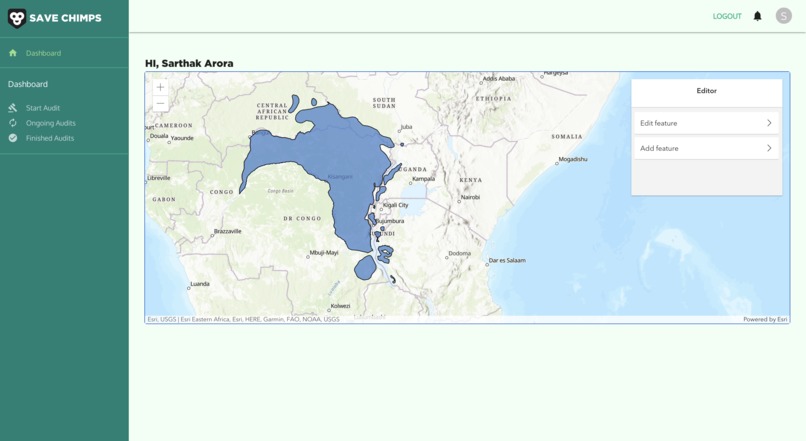This screenshot has width=806, height=441.
Task: Open the Dashboard link in sidebar top
Action: [43, 53]
